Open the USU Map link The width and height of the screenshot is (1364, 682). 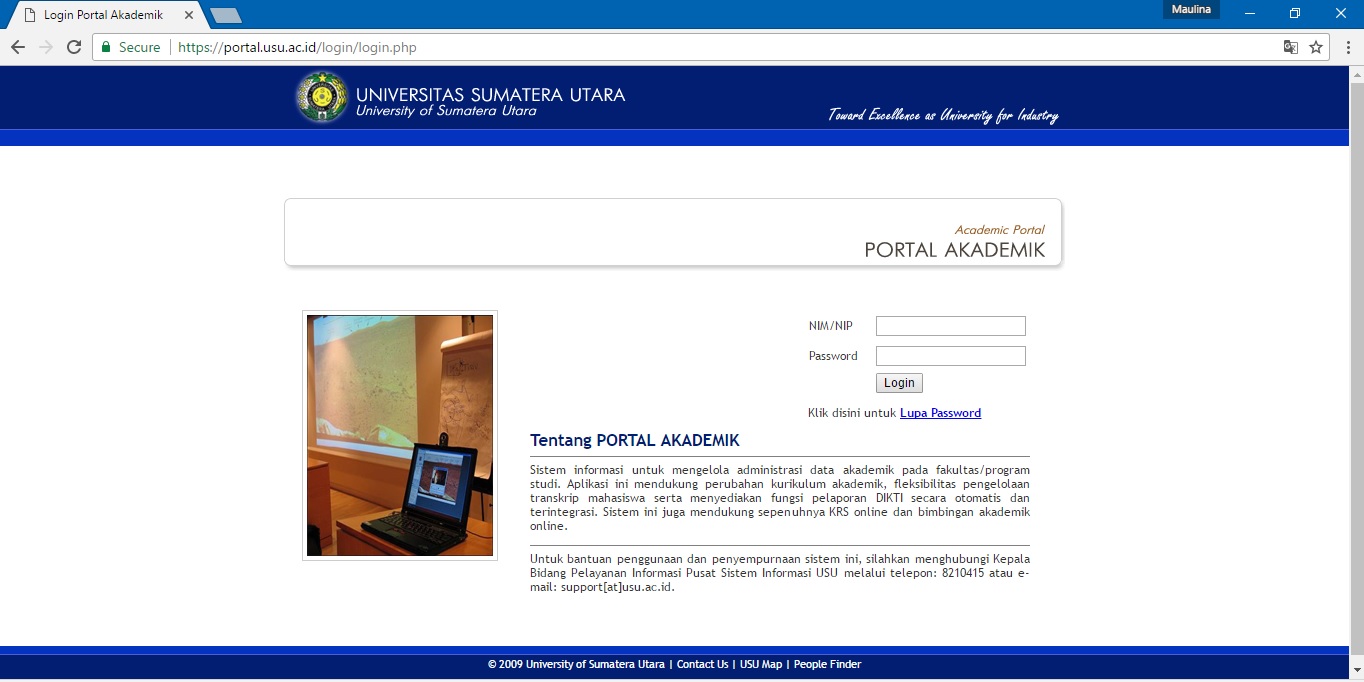coord(761,664)
